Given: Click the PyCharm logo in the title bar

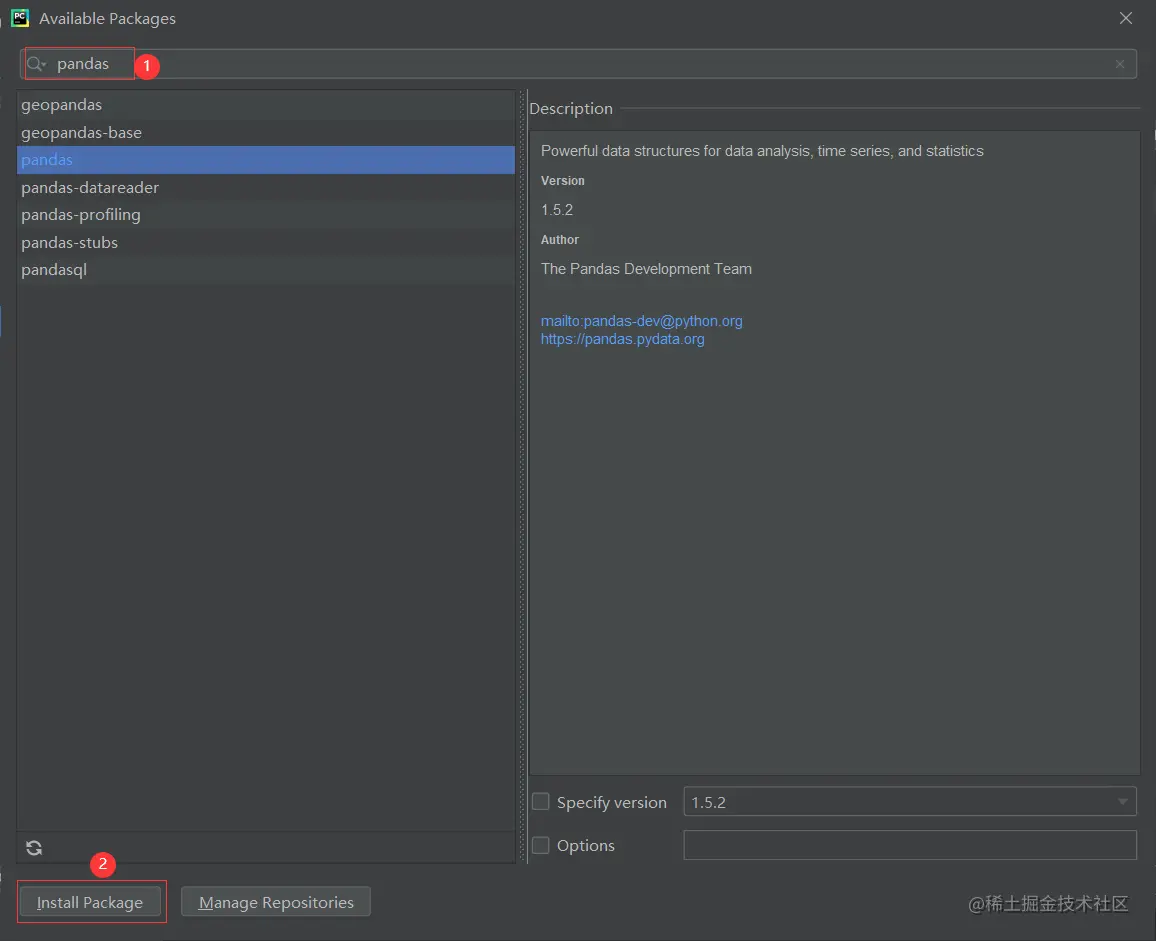Looking at the screenshot, I should click(x=20, y=18).
